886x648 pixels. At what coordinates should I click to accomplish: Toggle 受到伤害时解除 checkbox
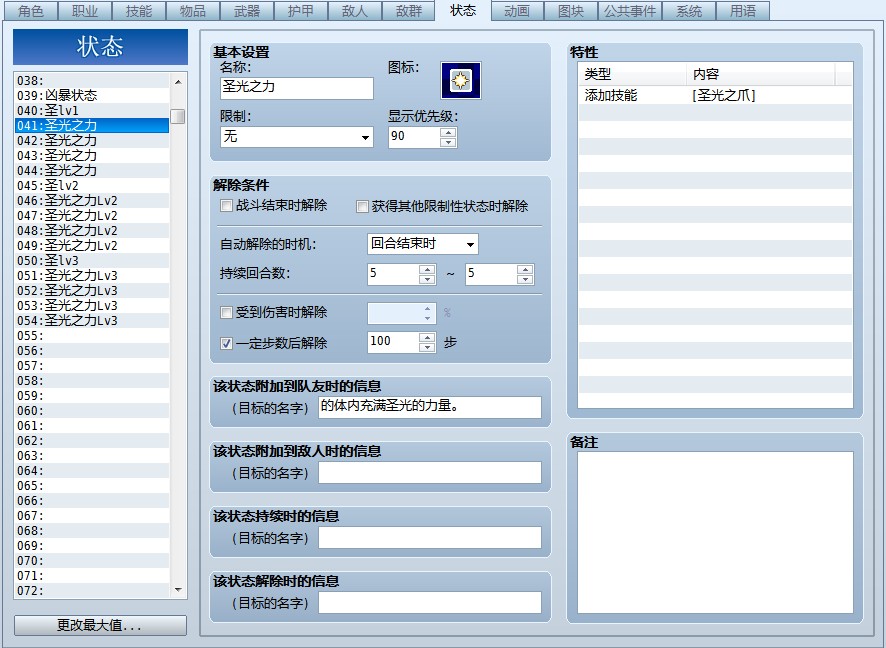pyautogui.click(x=227, y=312)
